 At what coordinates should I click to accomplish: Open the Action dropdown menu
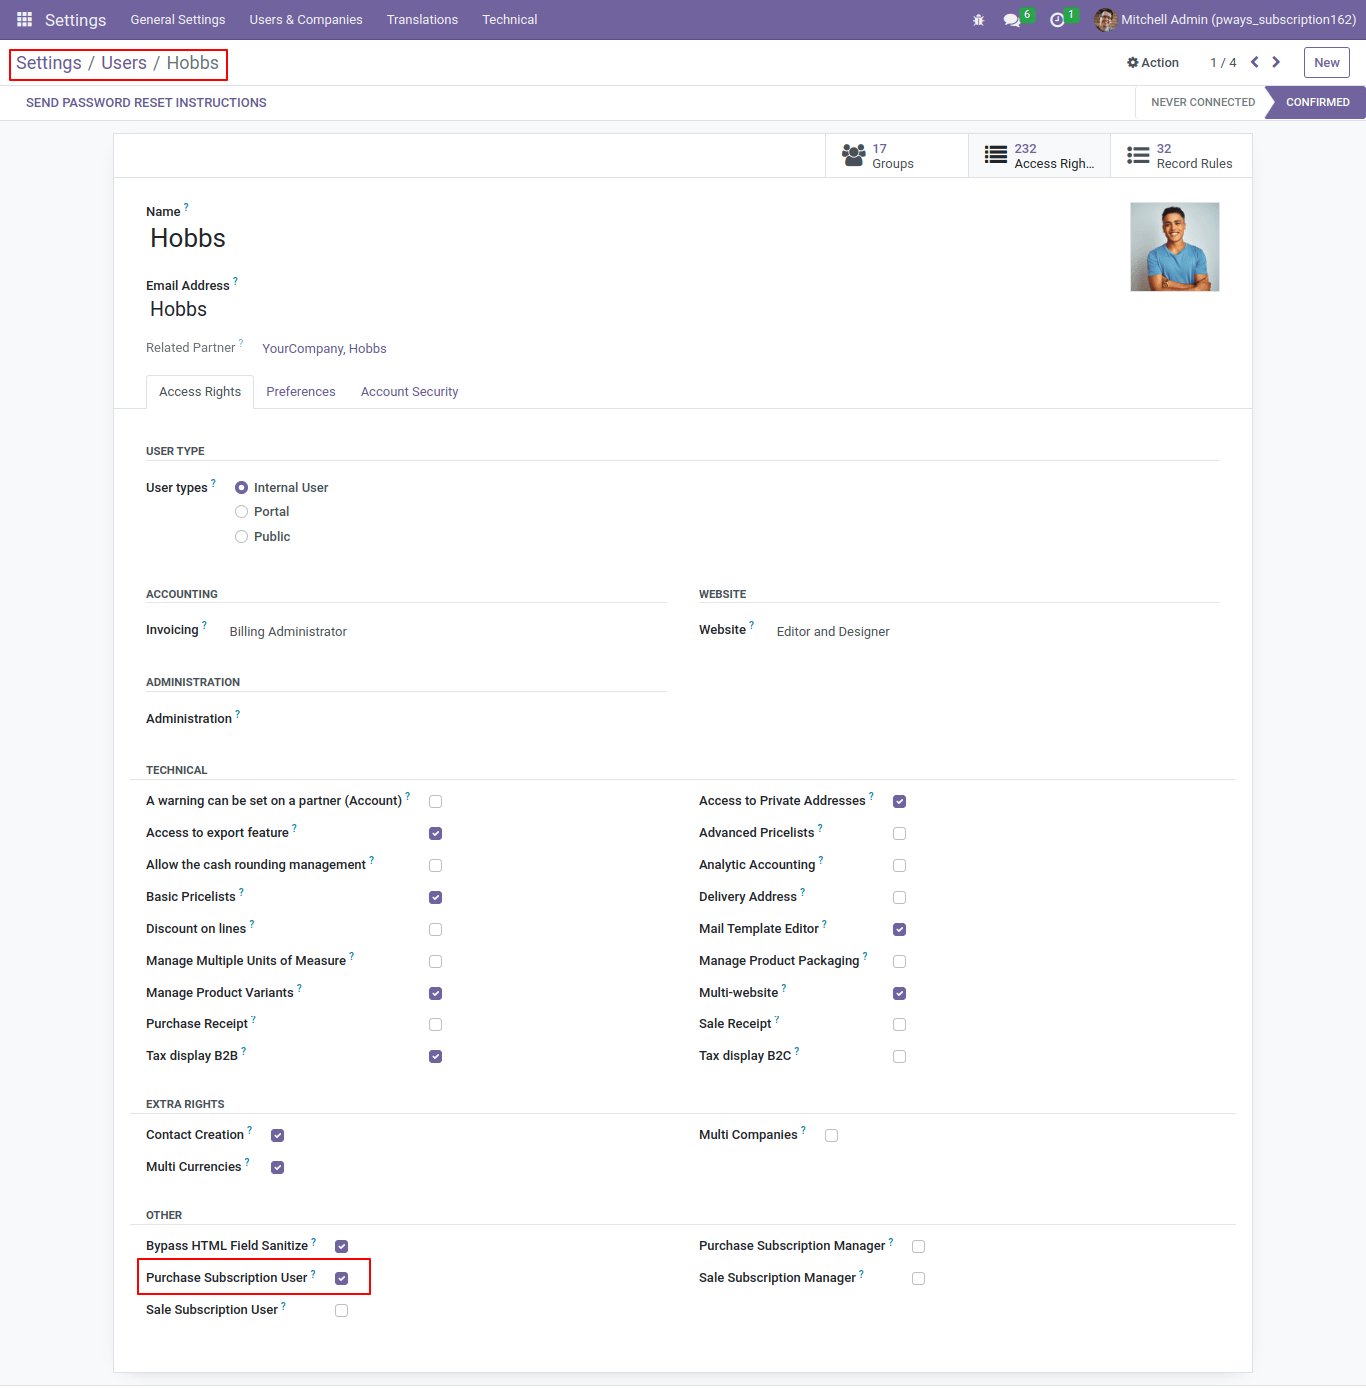pyautogui.click(x=1153, y=62)
